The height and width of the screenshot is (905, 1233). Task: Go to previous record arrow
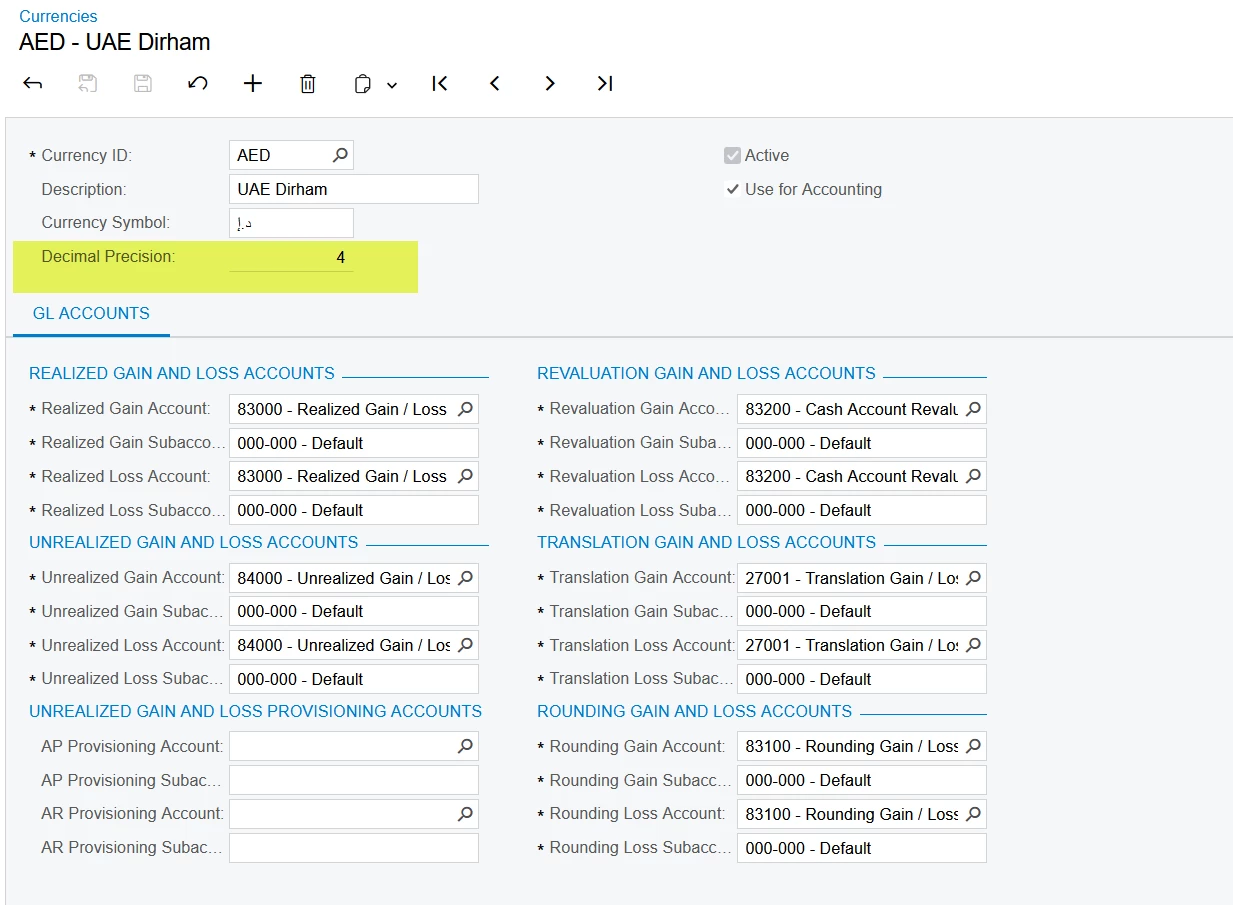click(x=494, y=84)
